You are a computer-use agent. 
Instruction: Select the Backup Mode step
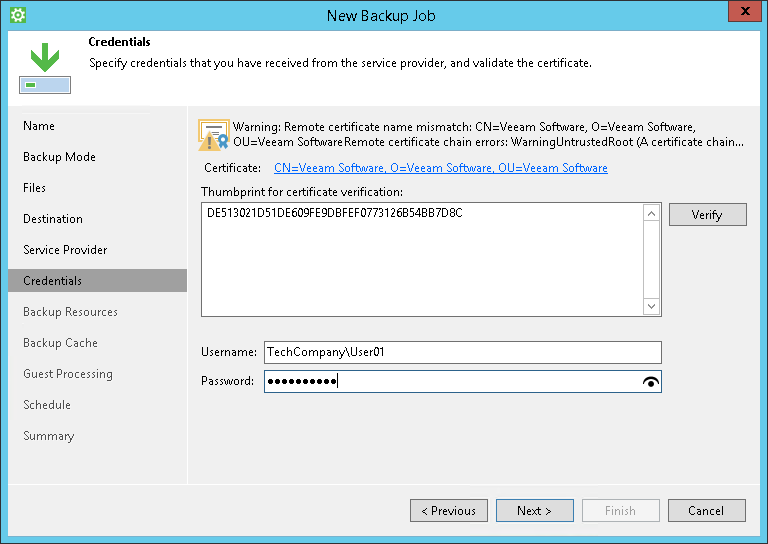[59, 157]
